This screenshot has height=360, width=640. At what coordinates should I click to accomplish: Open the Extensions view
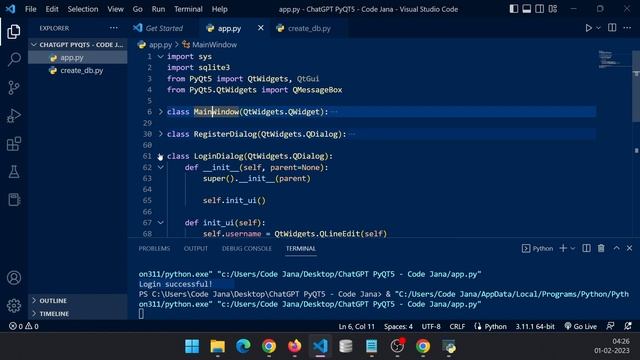13,144
